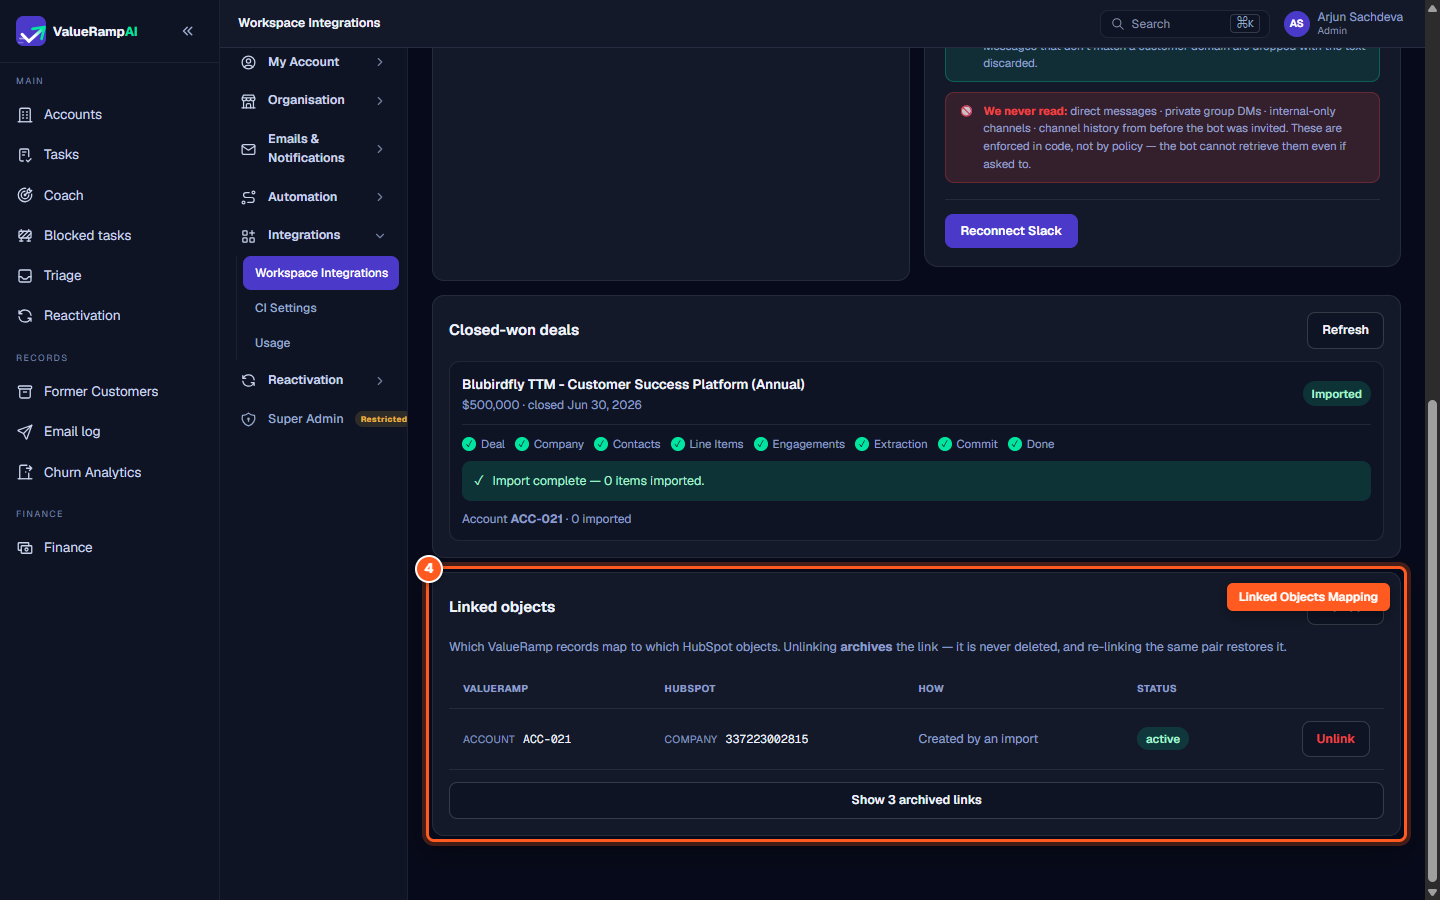Click the Accounts building icon
Screen dimensions: 1440x900
point(25,115)
